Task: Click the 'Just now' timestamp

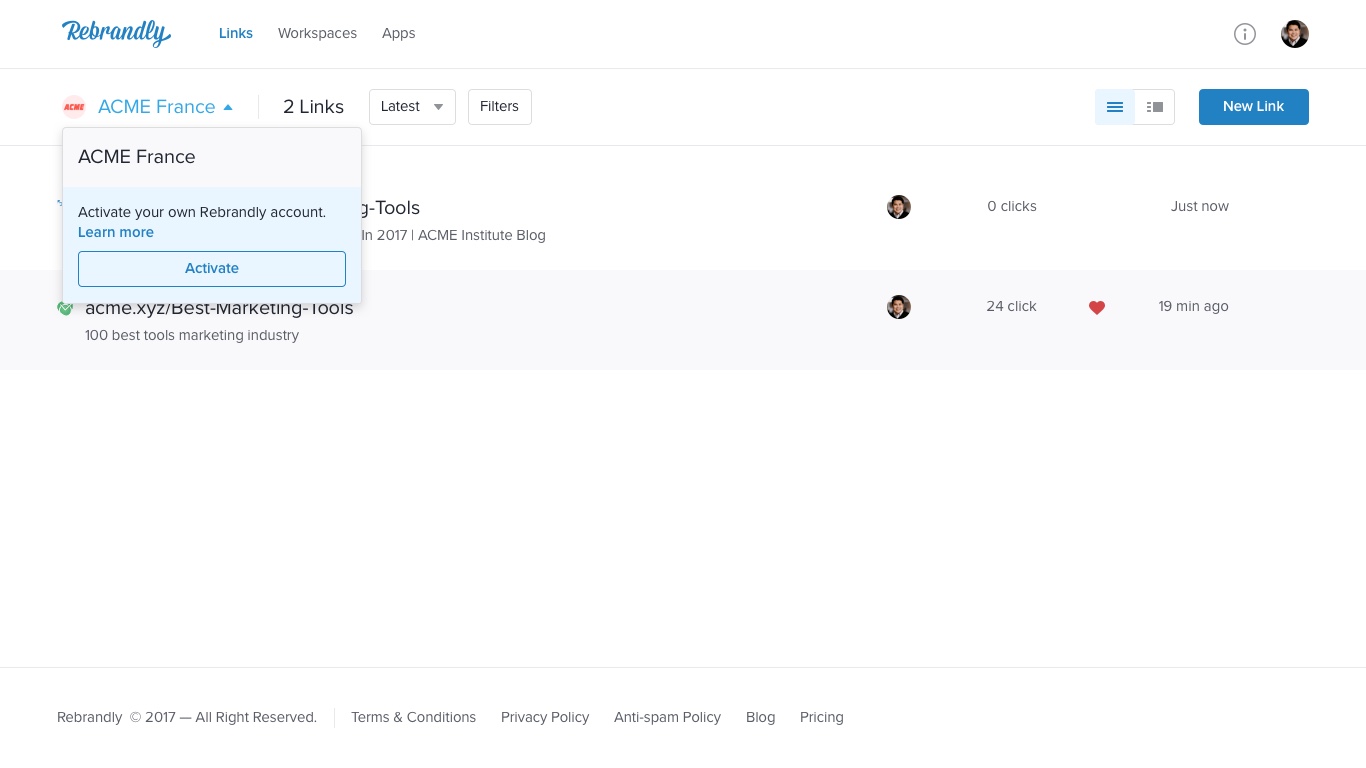Action: pyautogui.click(x=1200, y=206)
